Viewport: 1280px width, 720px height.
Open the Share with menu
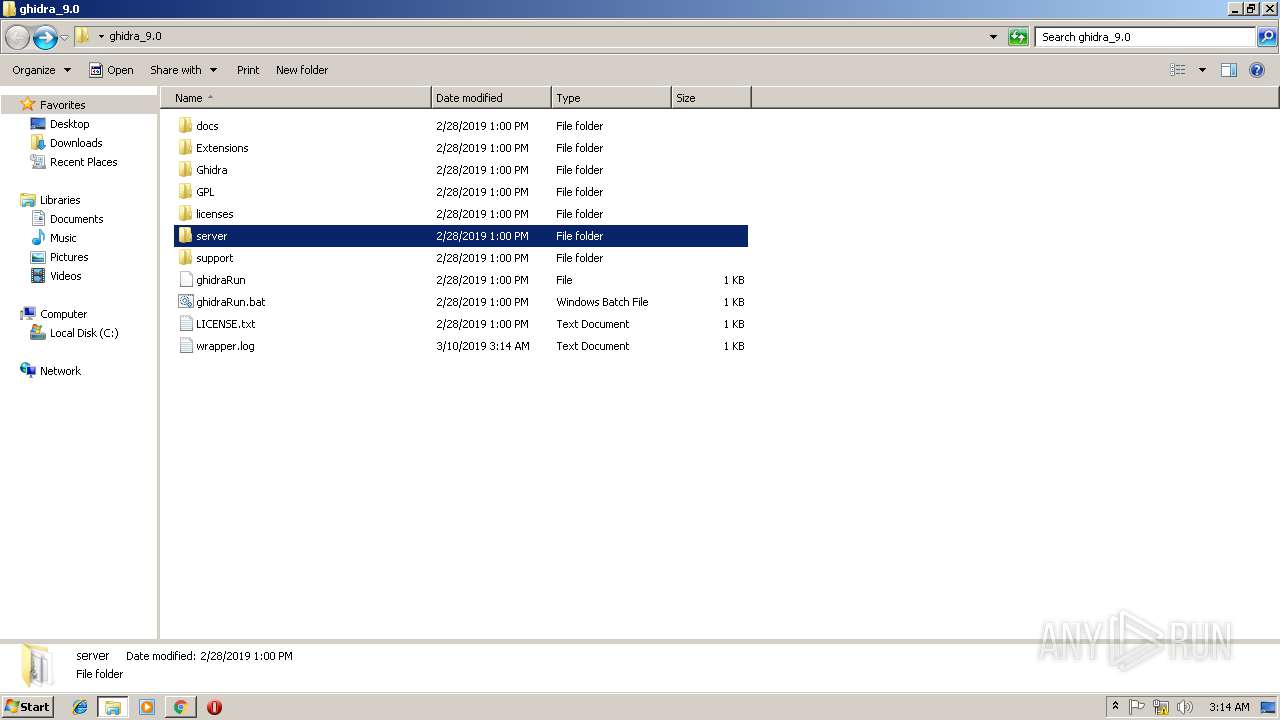coord(183,70)
